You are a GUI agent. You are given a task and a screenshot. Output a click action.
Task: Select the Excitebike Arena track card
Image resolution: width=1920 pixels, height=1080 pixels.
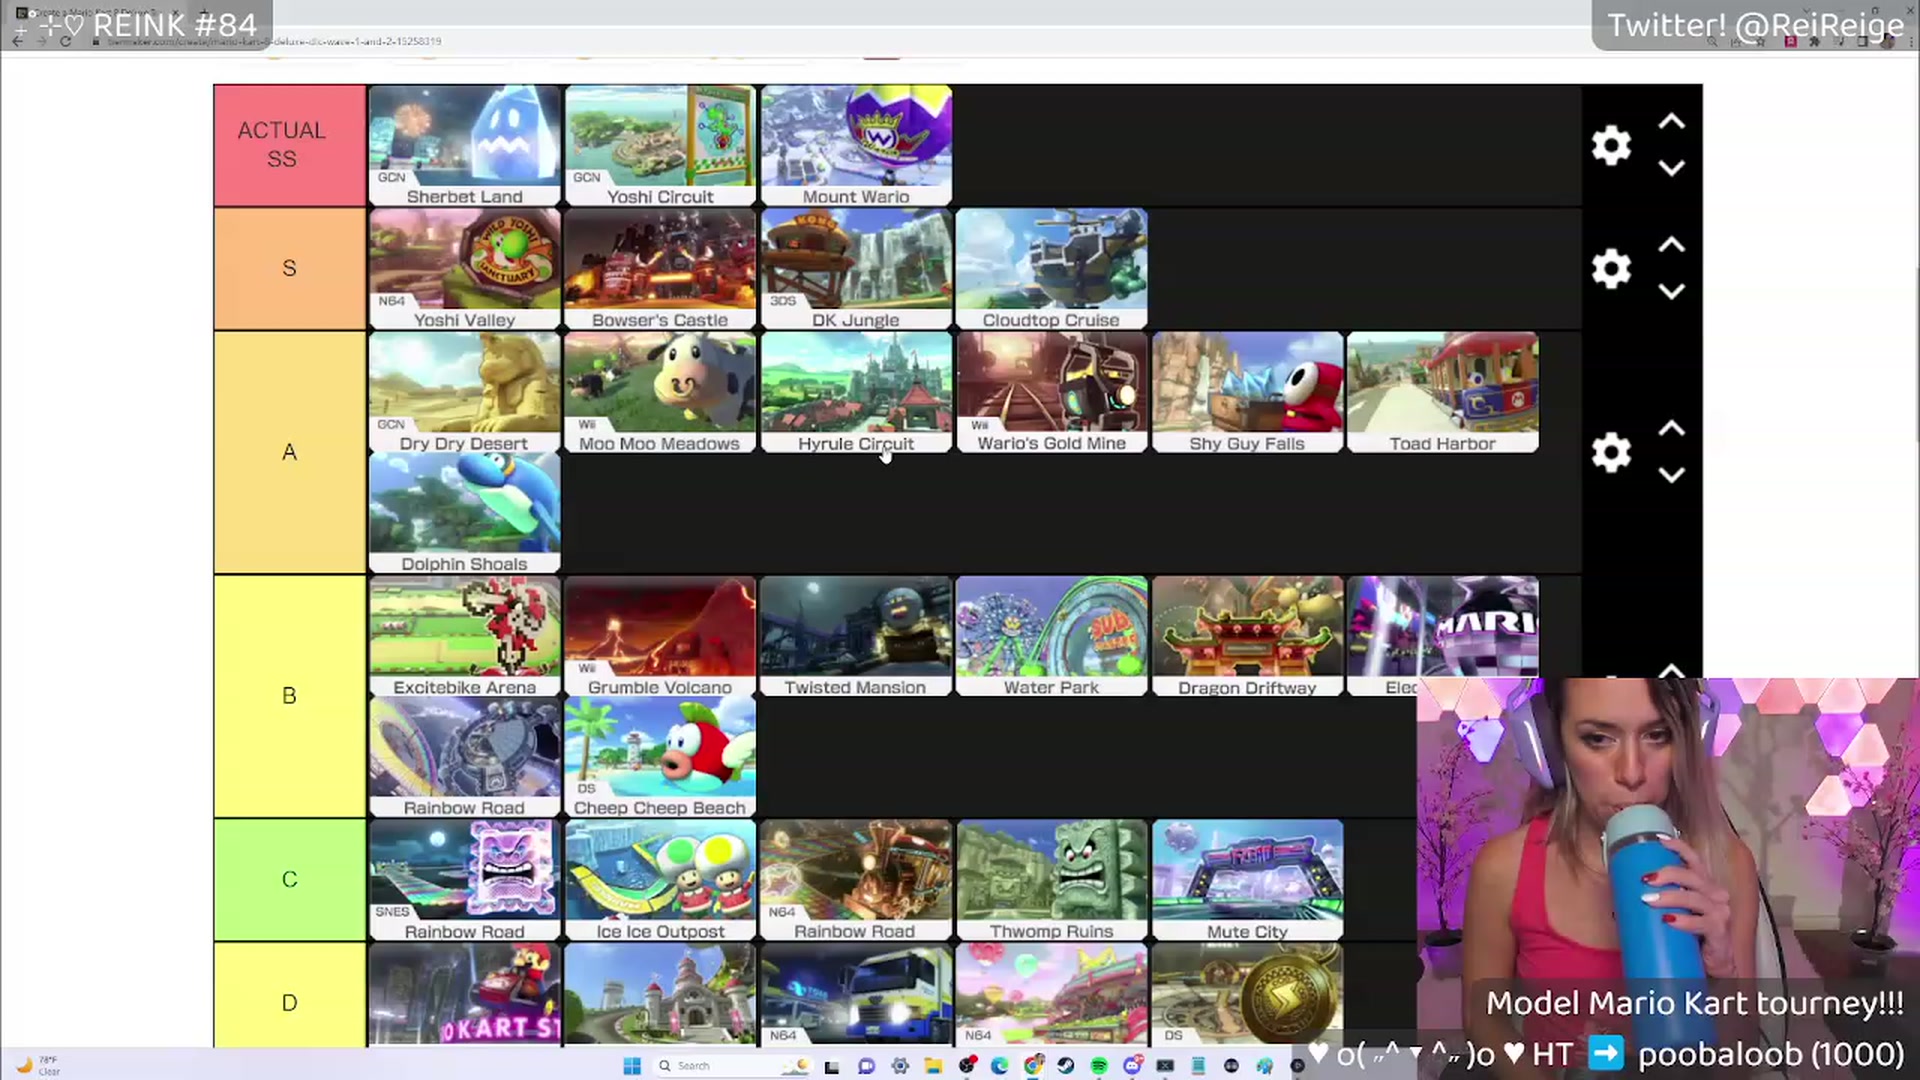464,636
